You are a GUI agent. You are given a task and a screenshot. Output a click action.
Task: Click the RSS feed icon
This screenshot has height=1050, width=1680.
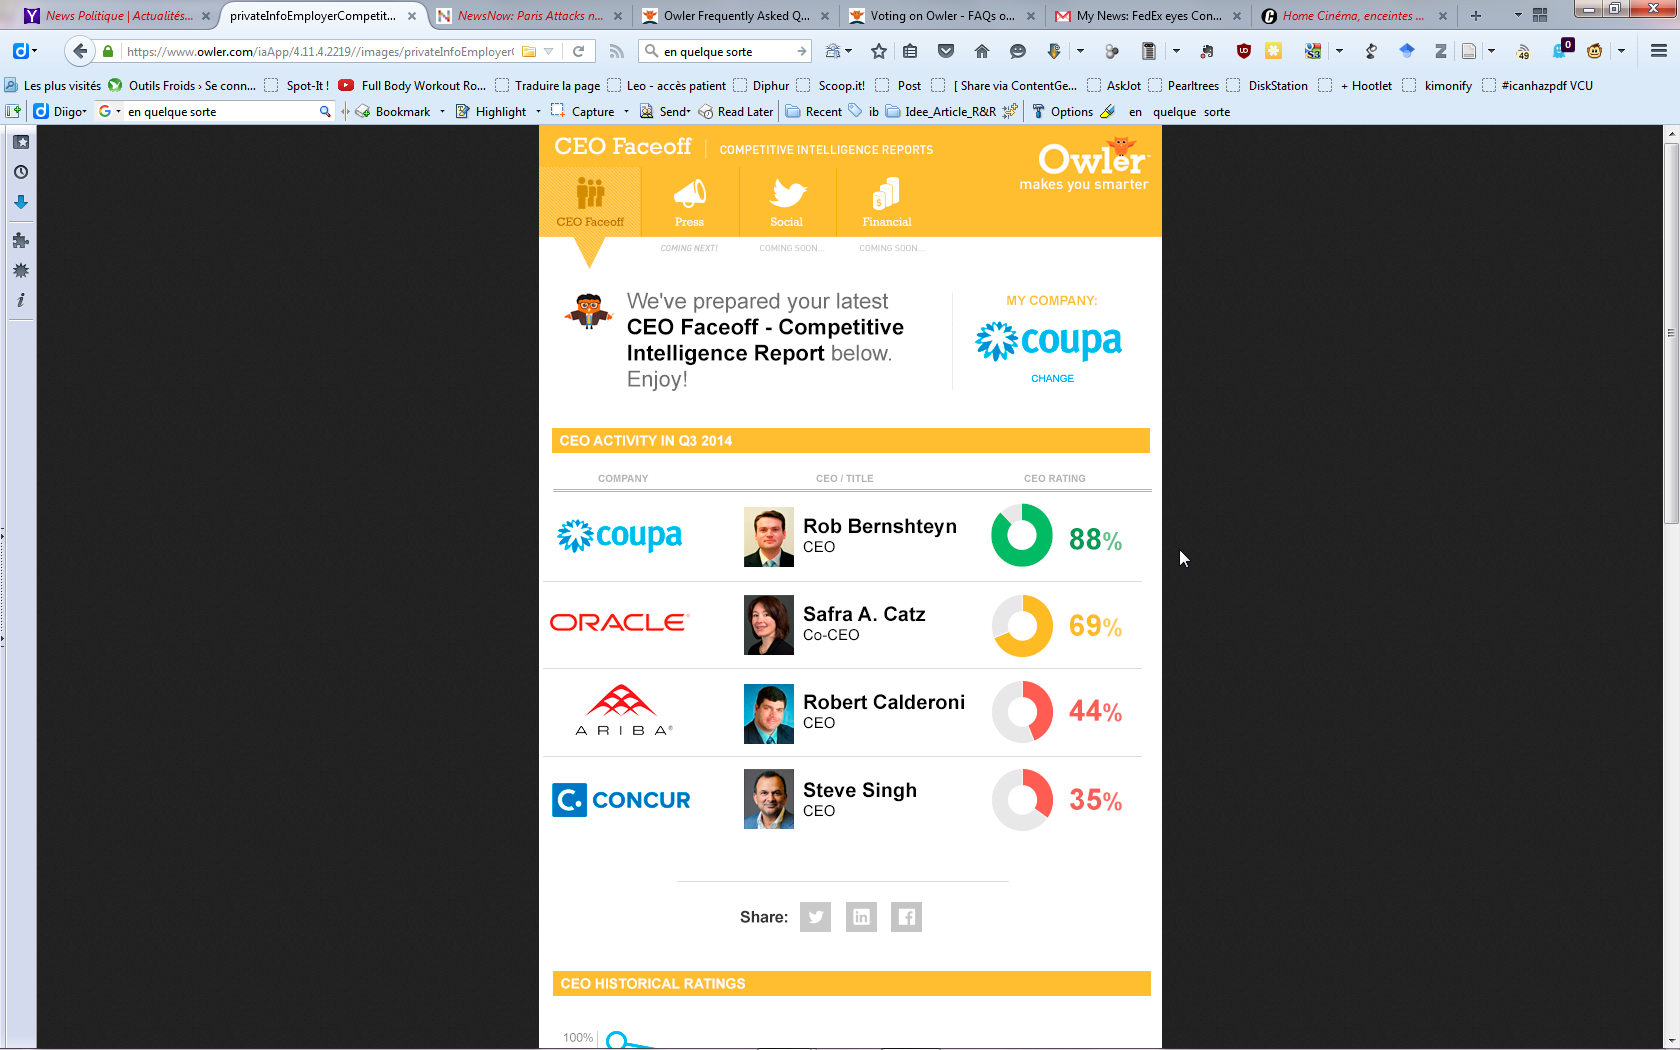[x=617, y=51]
